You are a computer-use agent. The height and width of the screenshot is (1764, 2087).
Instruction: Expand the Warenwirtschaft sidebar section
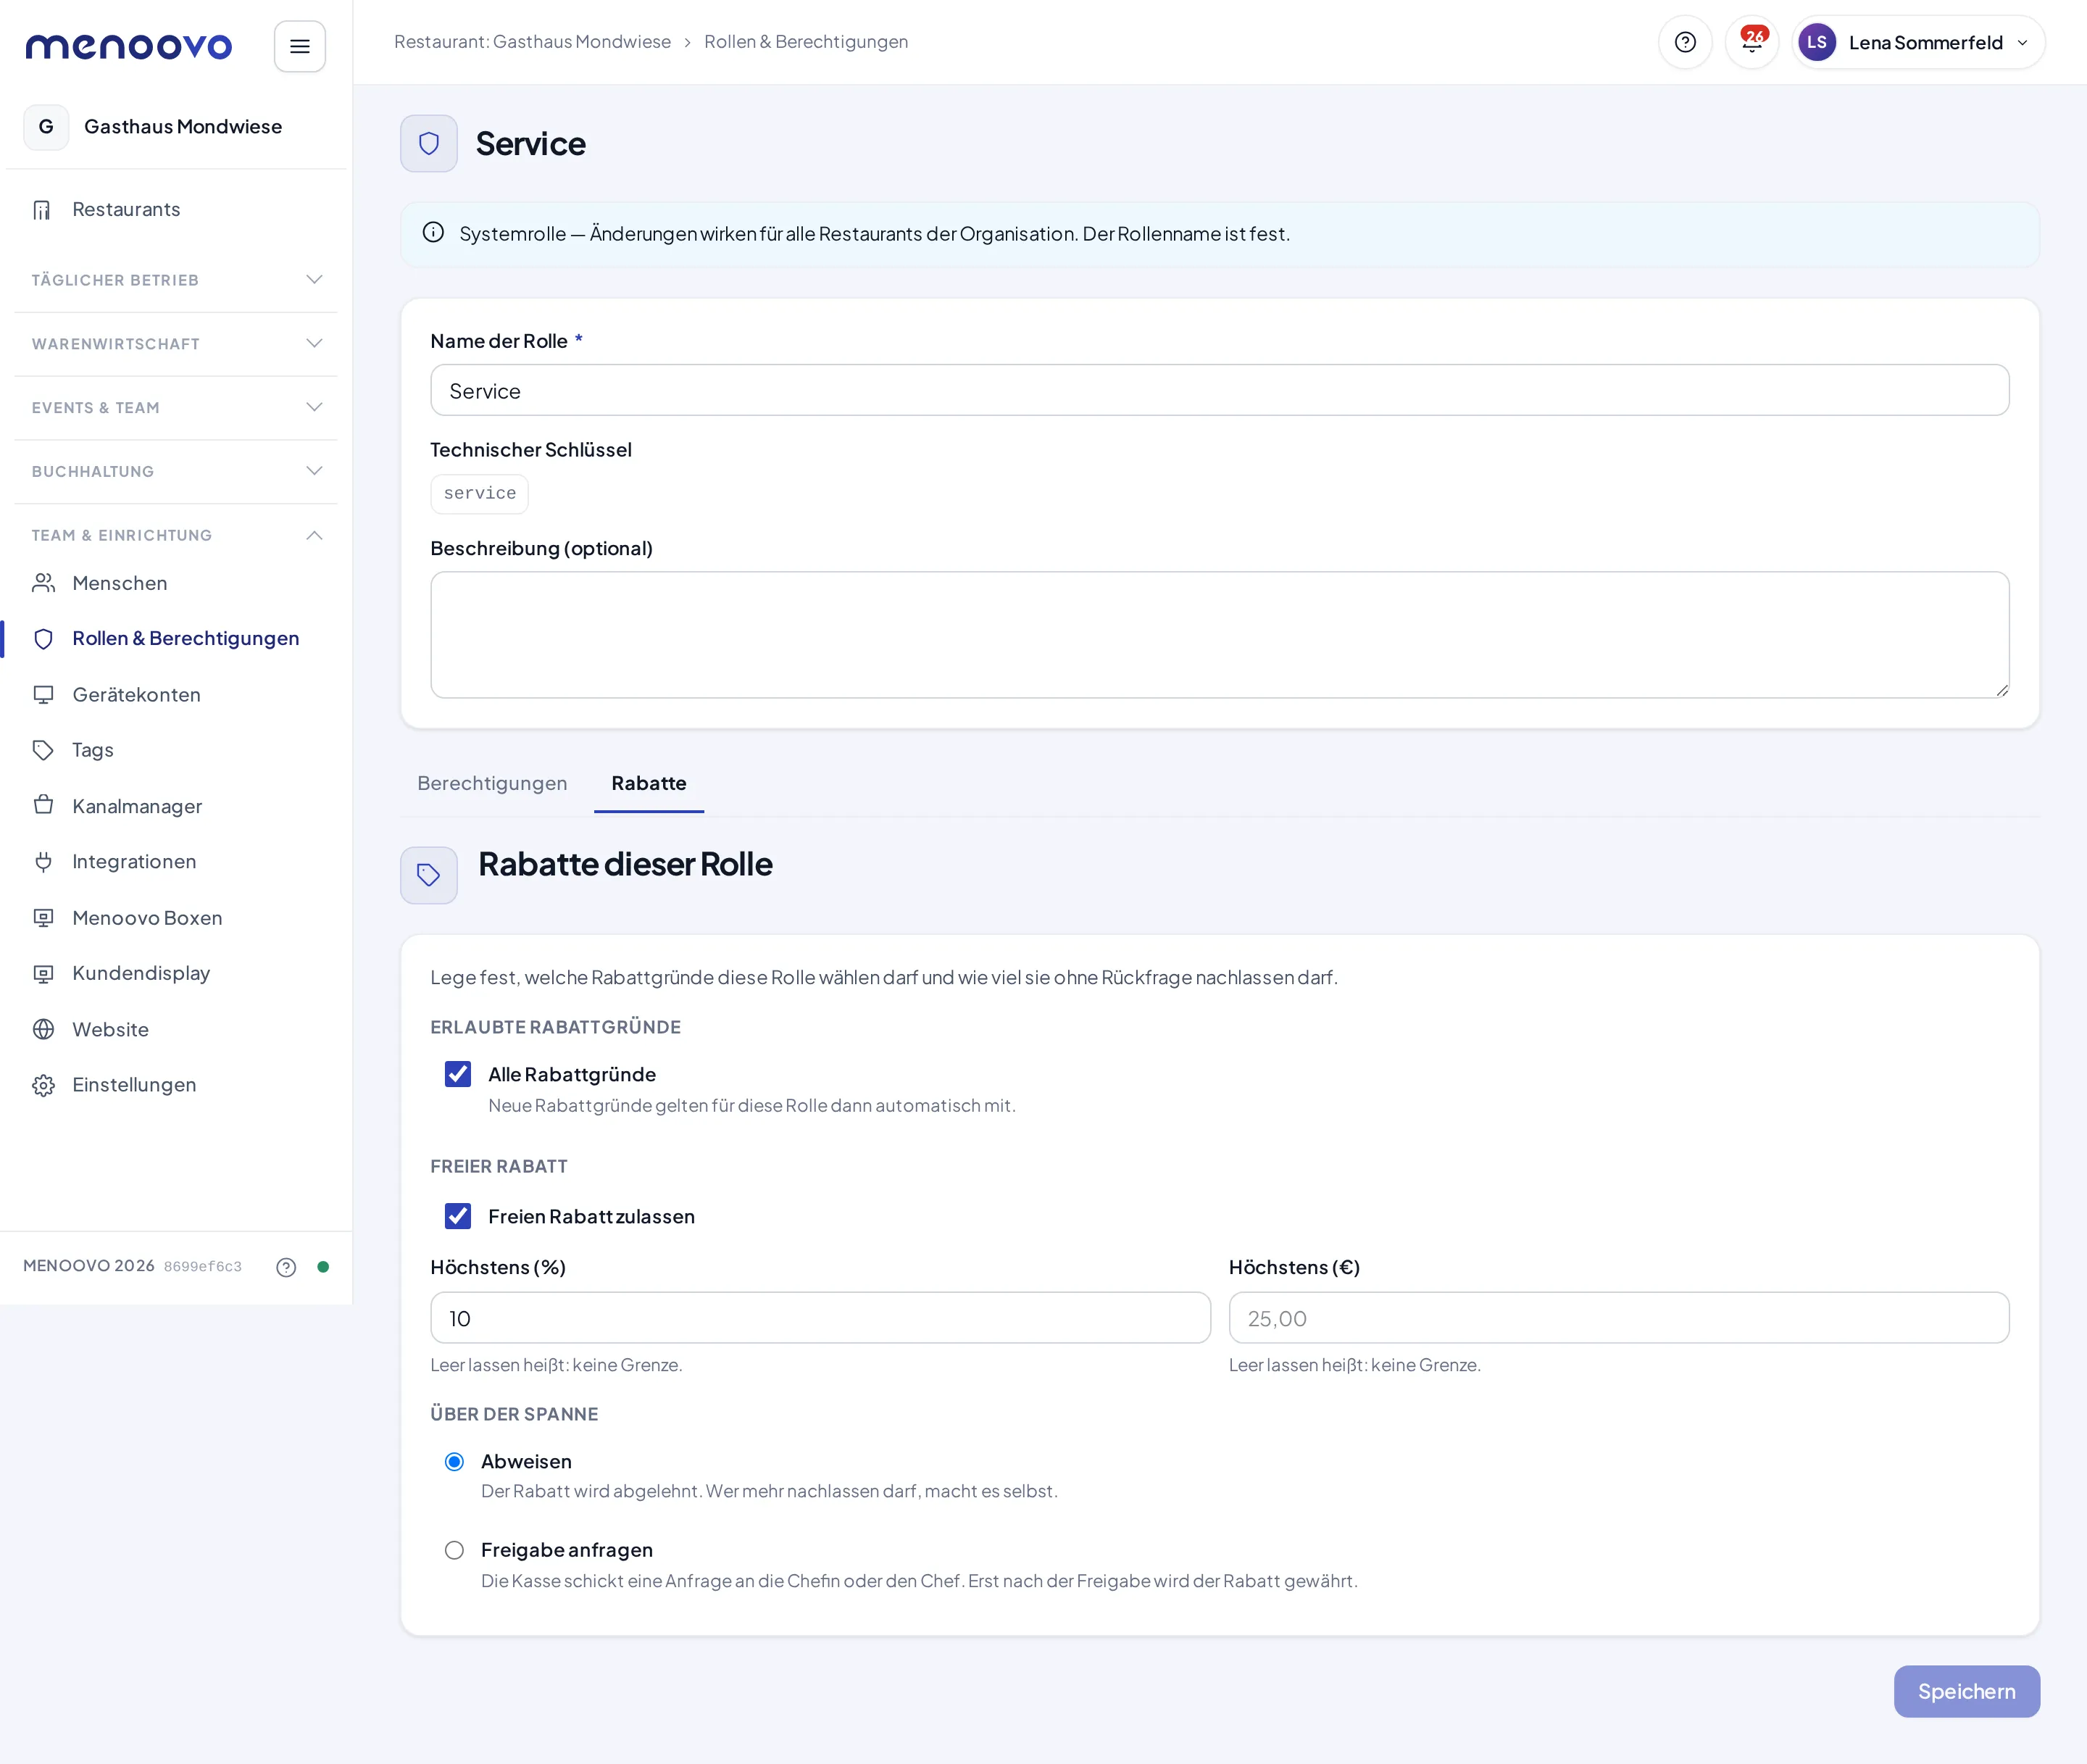[176, 344]
